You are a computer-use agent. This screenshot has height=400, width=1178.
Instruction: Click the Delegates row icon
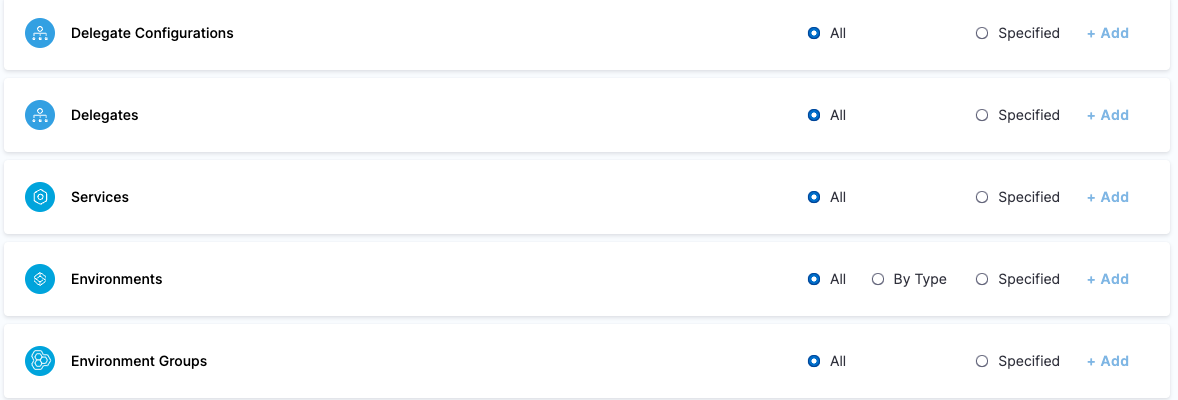[40, 115]
